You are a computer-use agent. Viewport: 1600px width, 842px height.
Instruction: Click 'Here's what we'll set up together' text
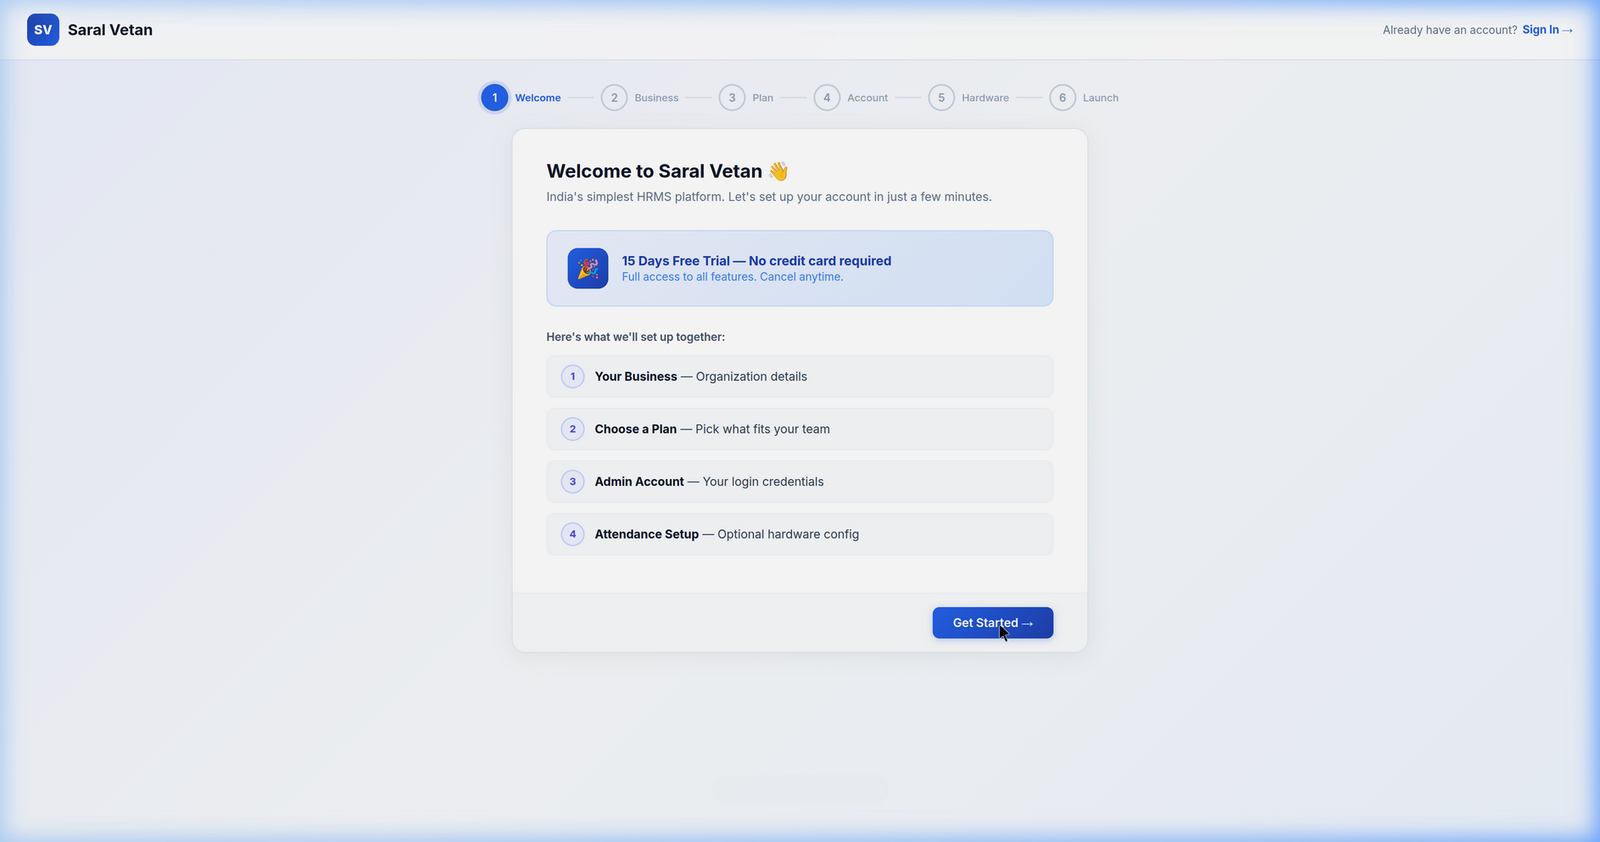[636, 337]
